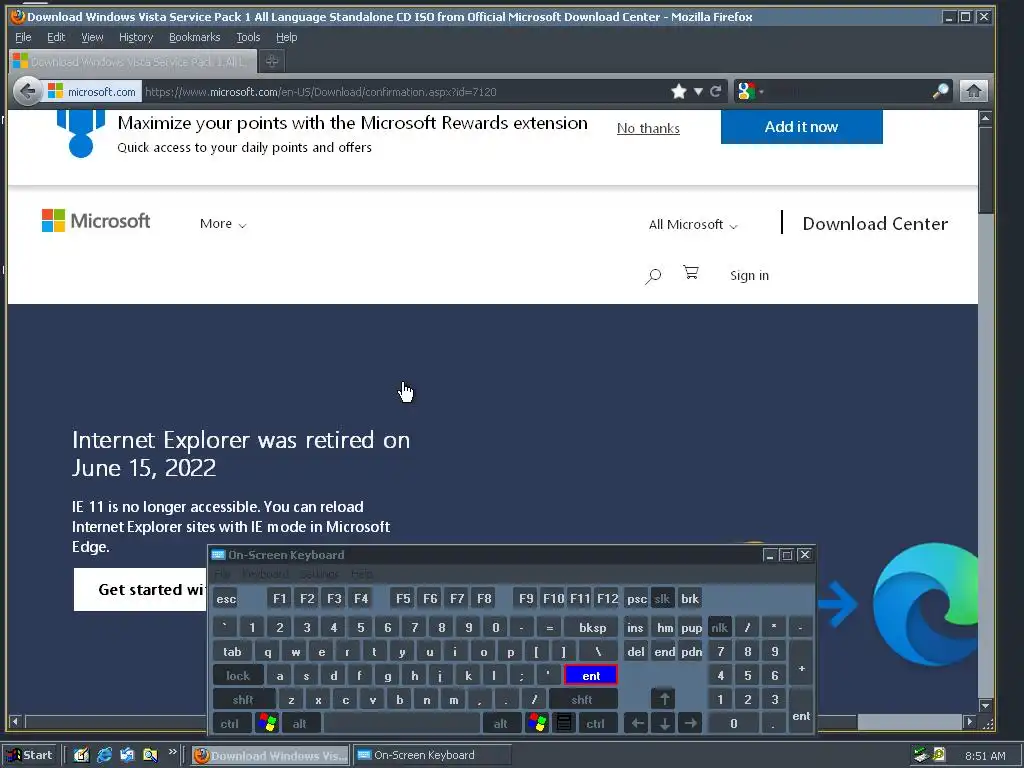Click the vertical scrollbar thumb of the page
Screen dimensions: 1024x768
[x=985, y=170]
